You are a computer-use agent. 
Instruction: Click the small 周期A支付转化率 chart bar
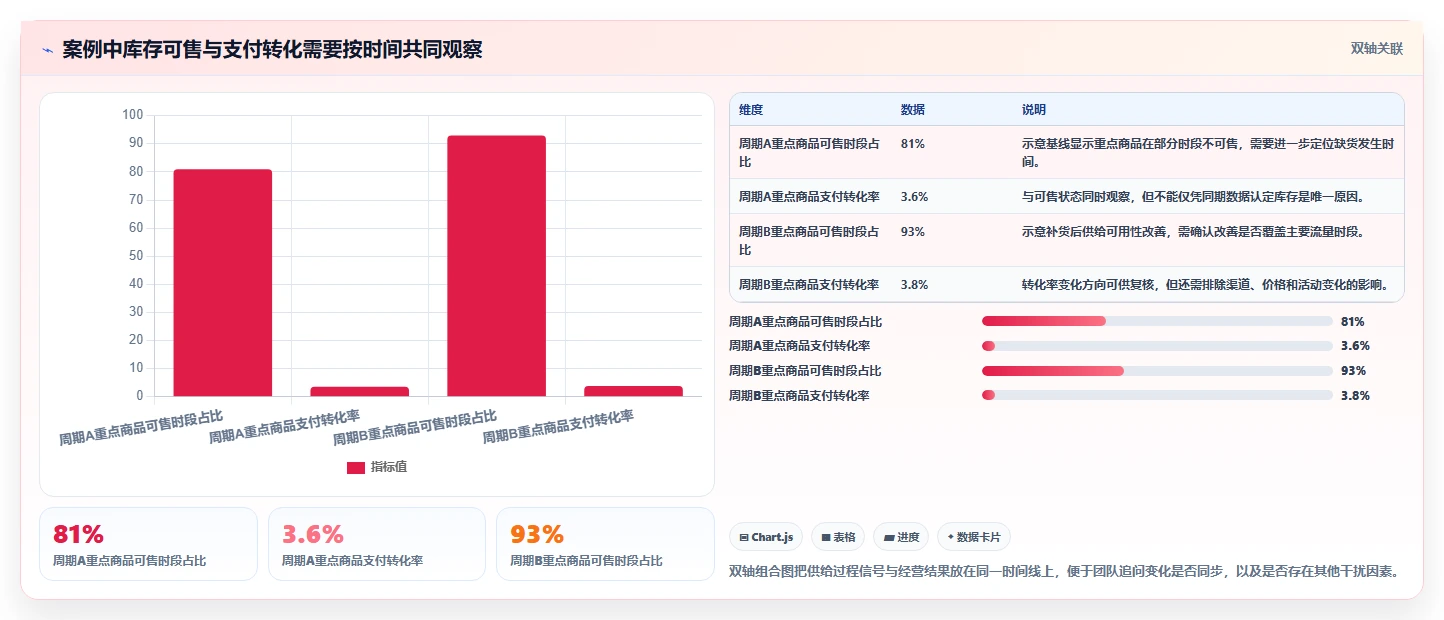[360, 391]
